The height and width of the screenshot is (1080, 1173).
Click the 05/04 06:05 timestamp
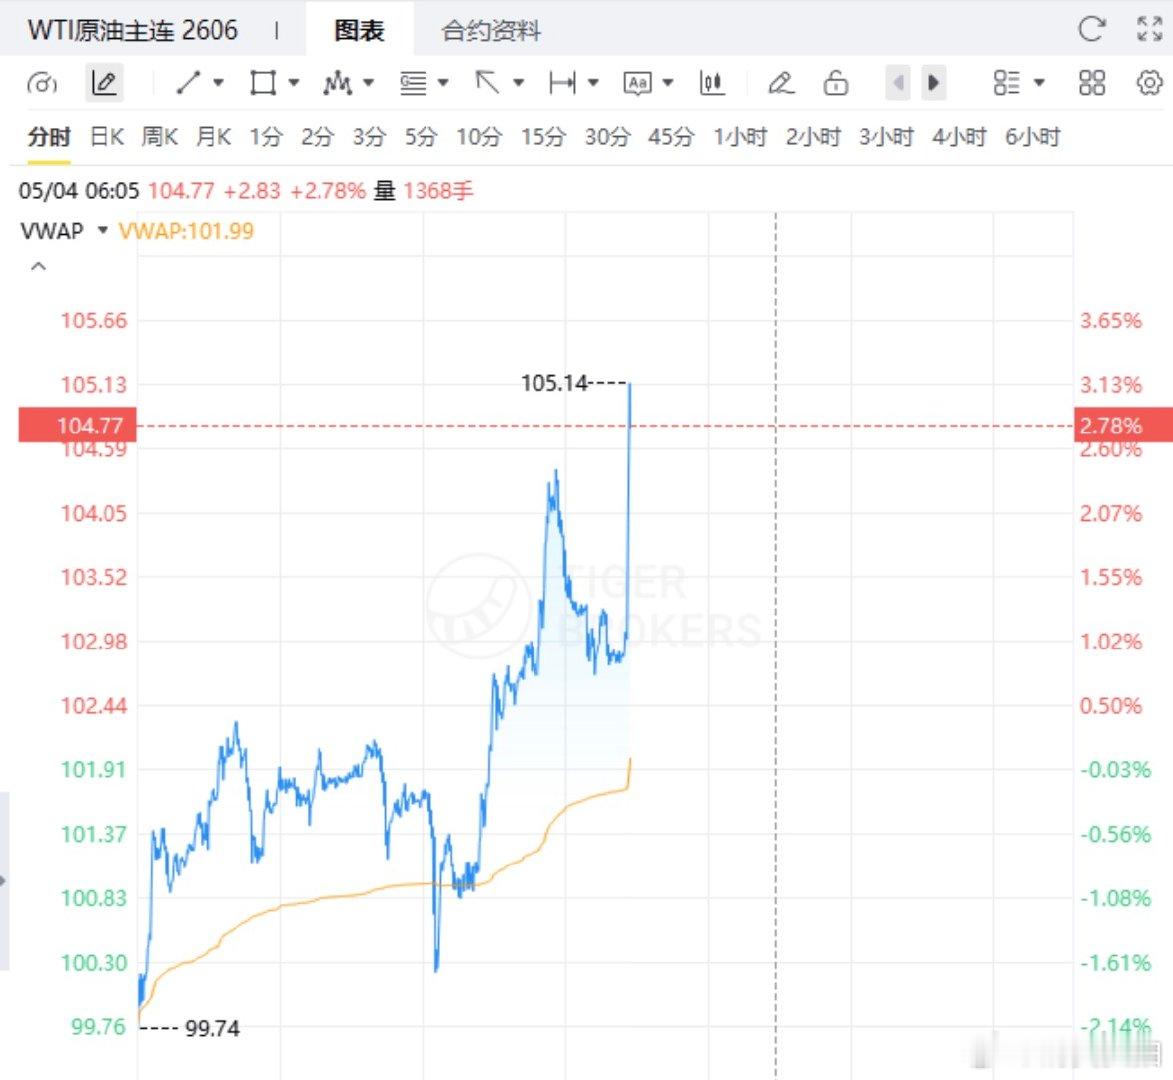click(79, 191)
